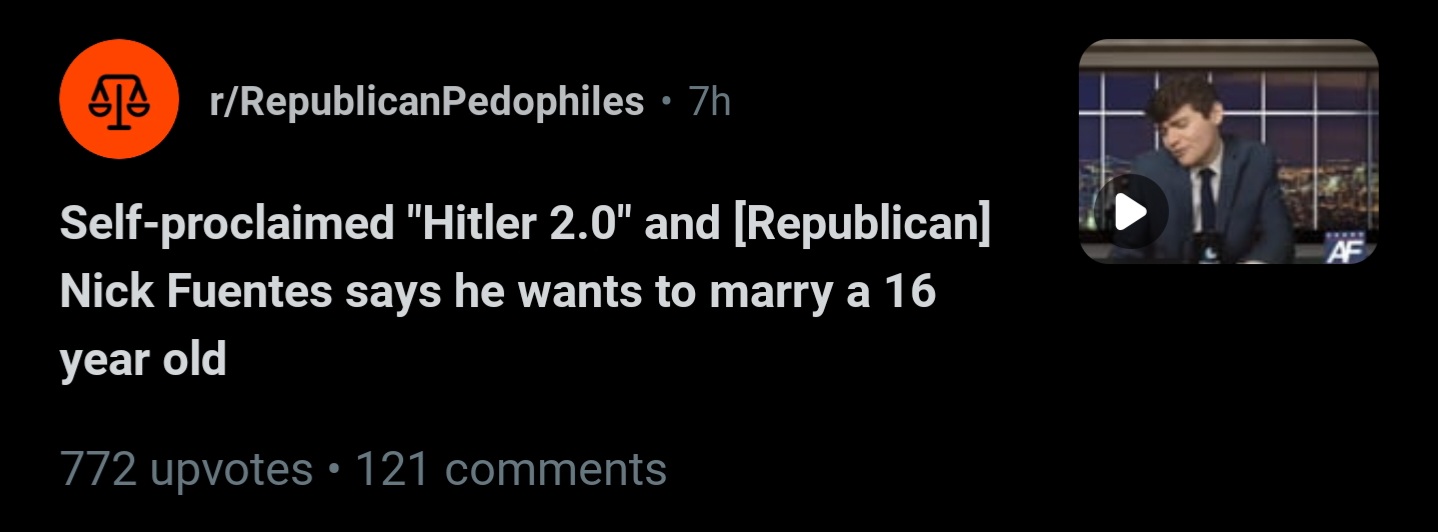The width and height of the screenshot is (1438, 532).
Task: Click "Nick Fuentes" in the post title
Action: [195, 293]
